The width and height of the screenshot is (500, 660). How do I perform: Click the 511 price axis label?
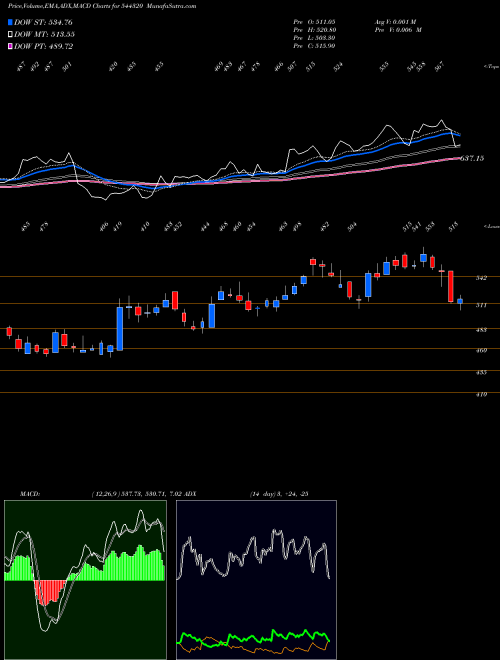tap(481, 305)
